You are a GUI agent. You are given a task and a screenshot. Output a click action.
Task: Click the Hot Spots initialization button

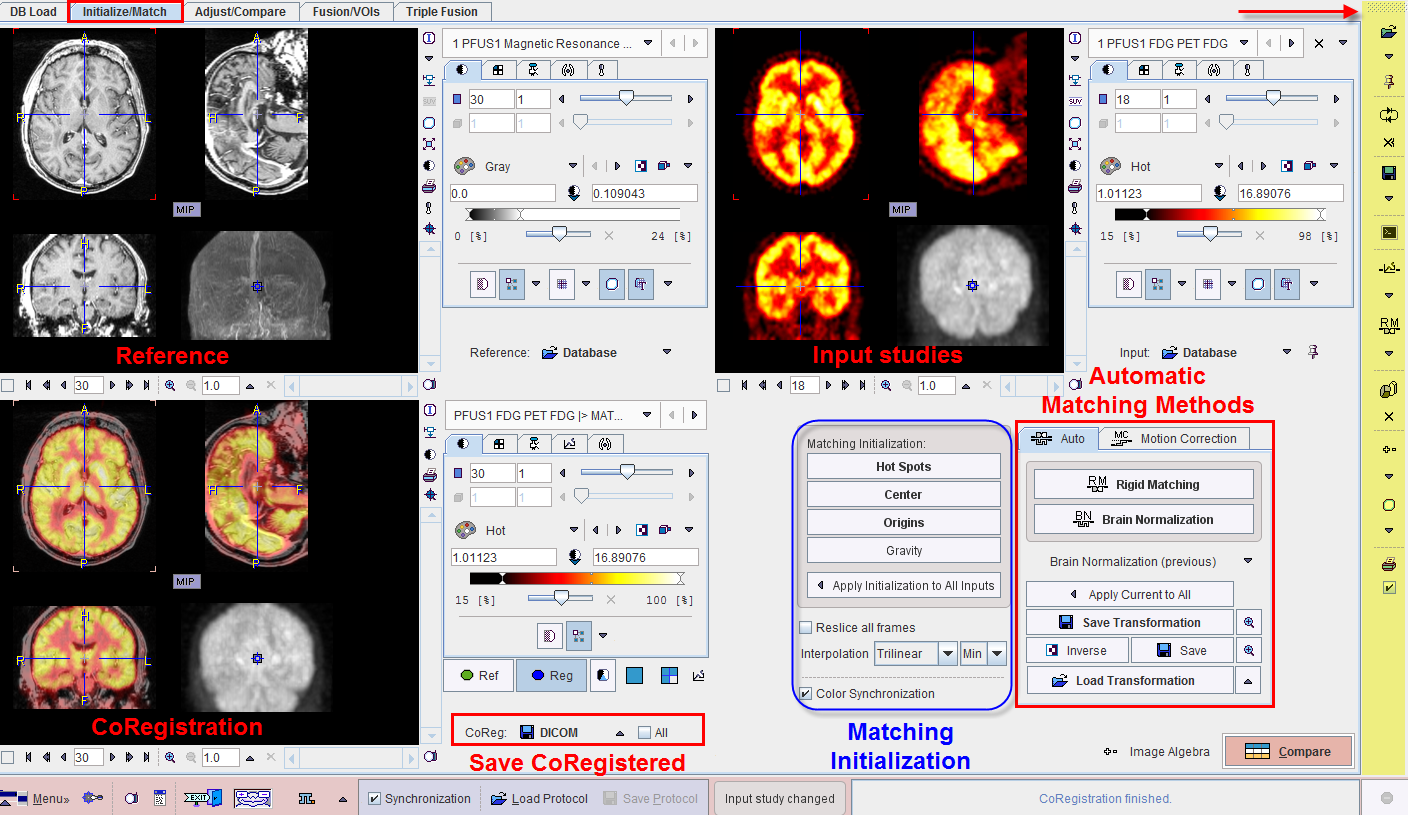click(x=903, y=466)
